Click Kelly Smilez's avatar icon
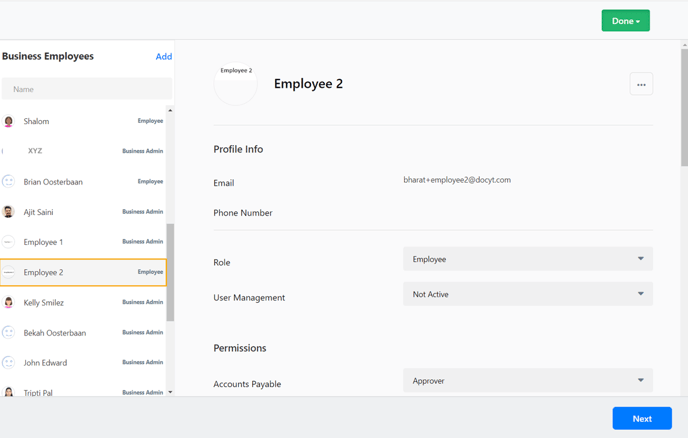 pos(8,302)
